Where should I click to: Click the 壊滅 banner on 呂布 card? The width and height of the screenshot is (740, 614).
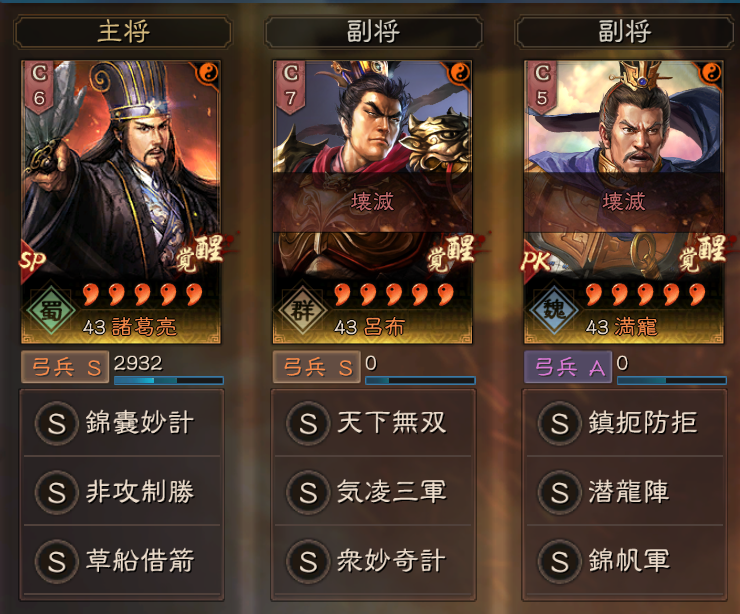tap(372, 202)
